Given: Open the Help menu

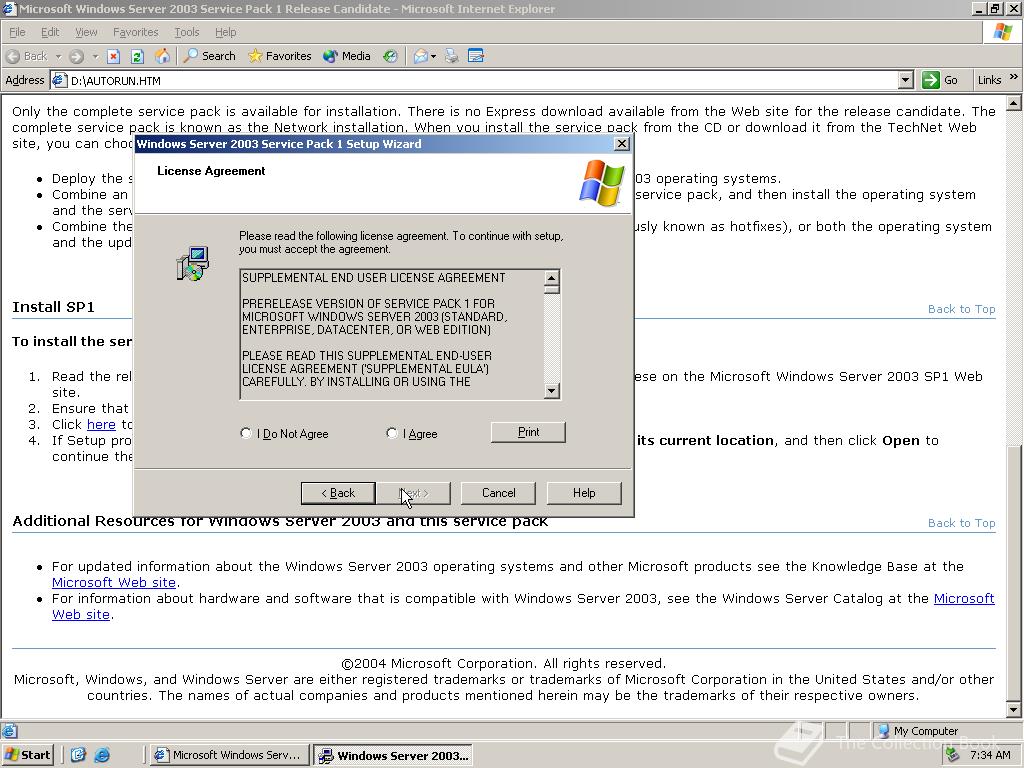Looking at the screenshot, I should 225,32.
